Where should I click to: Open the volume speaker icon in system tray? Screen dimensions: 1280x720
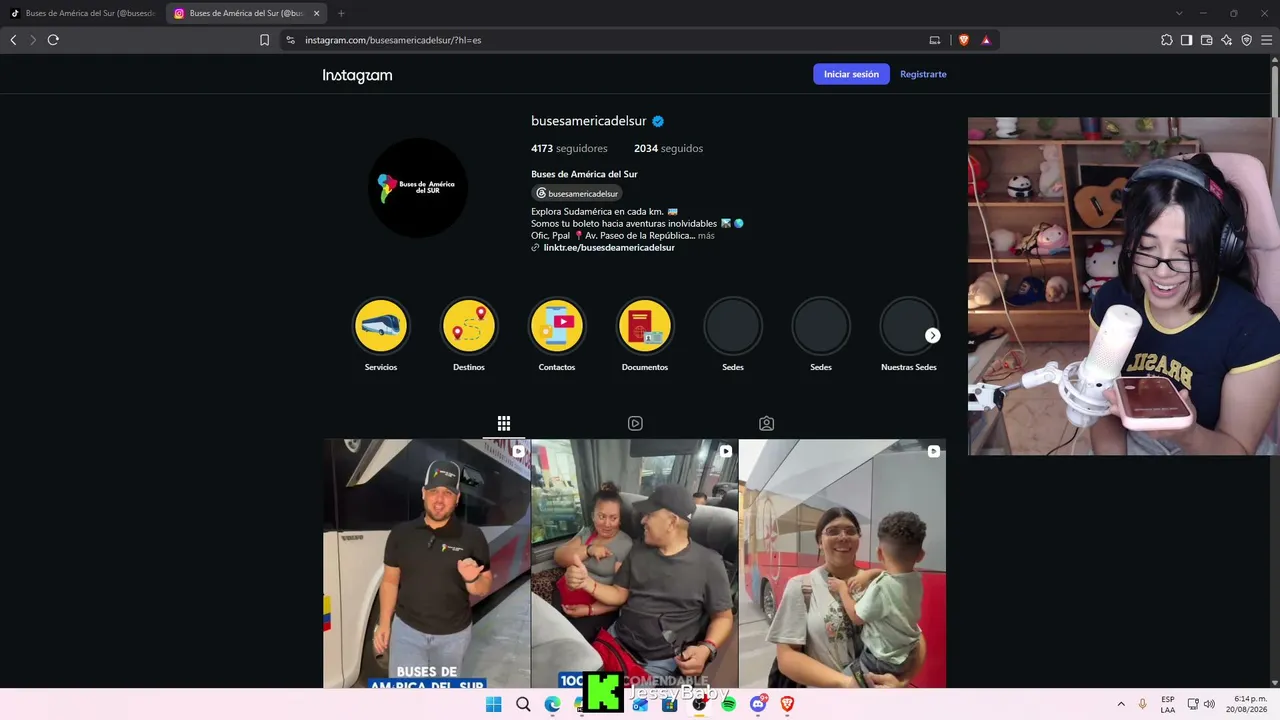tap(1209, 704)
